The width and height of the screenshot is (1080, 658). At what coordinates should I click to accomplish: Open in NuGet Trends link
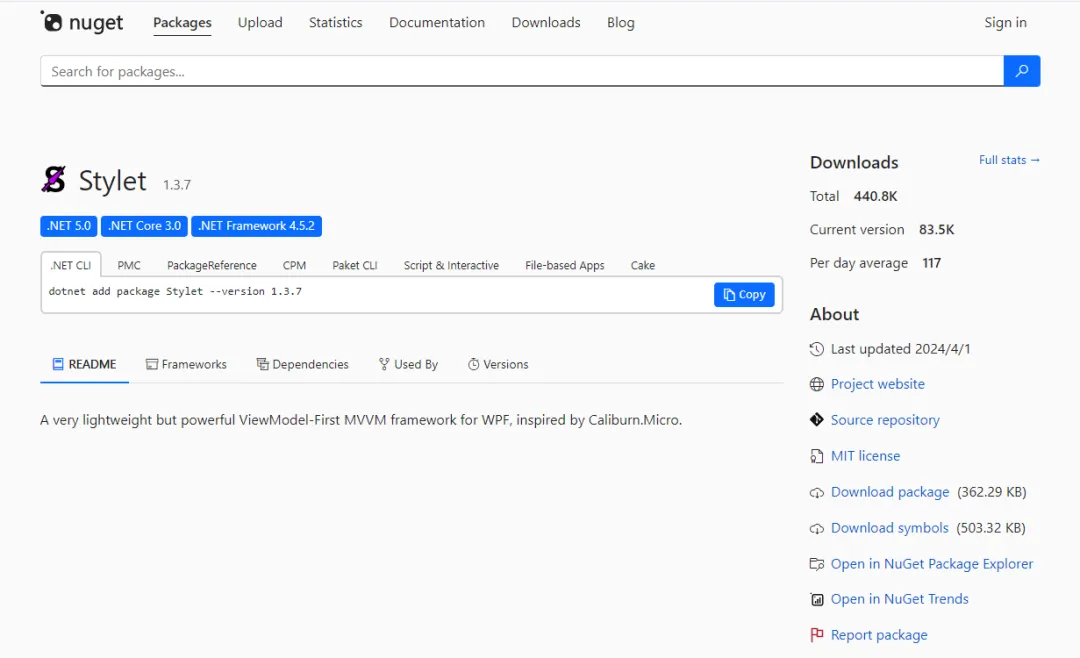pyautogui.click(x=900, y=599)
